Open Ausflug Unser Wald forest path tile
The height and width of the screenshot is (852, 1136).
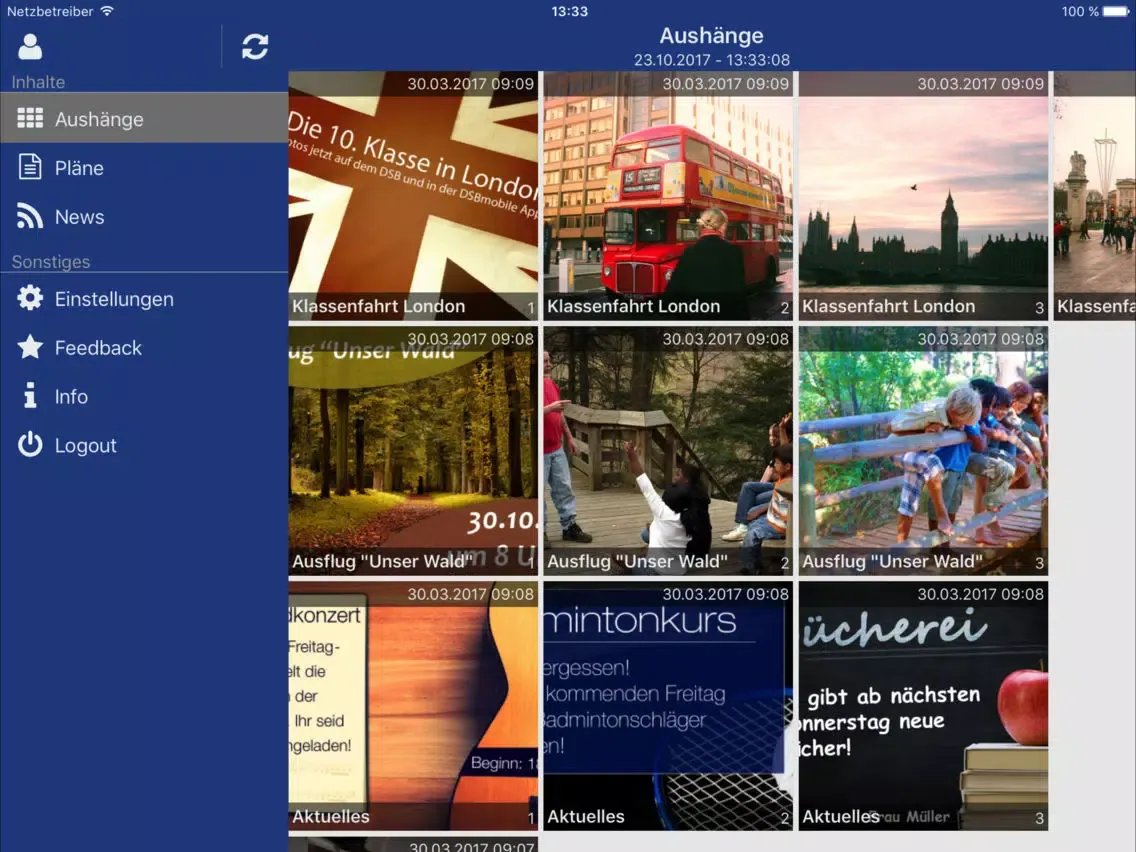click(x=413, y=451)
